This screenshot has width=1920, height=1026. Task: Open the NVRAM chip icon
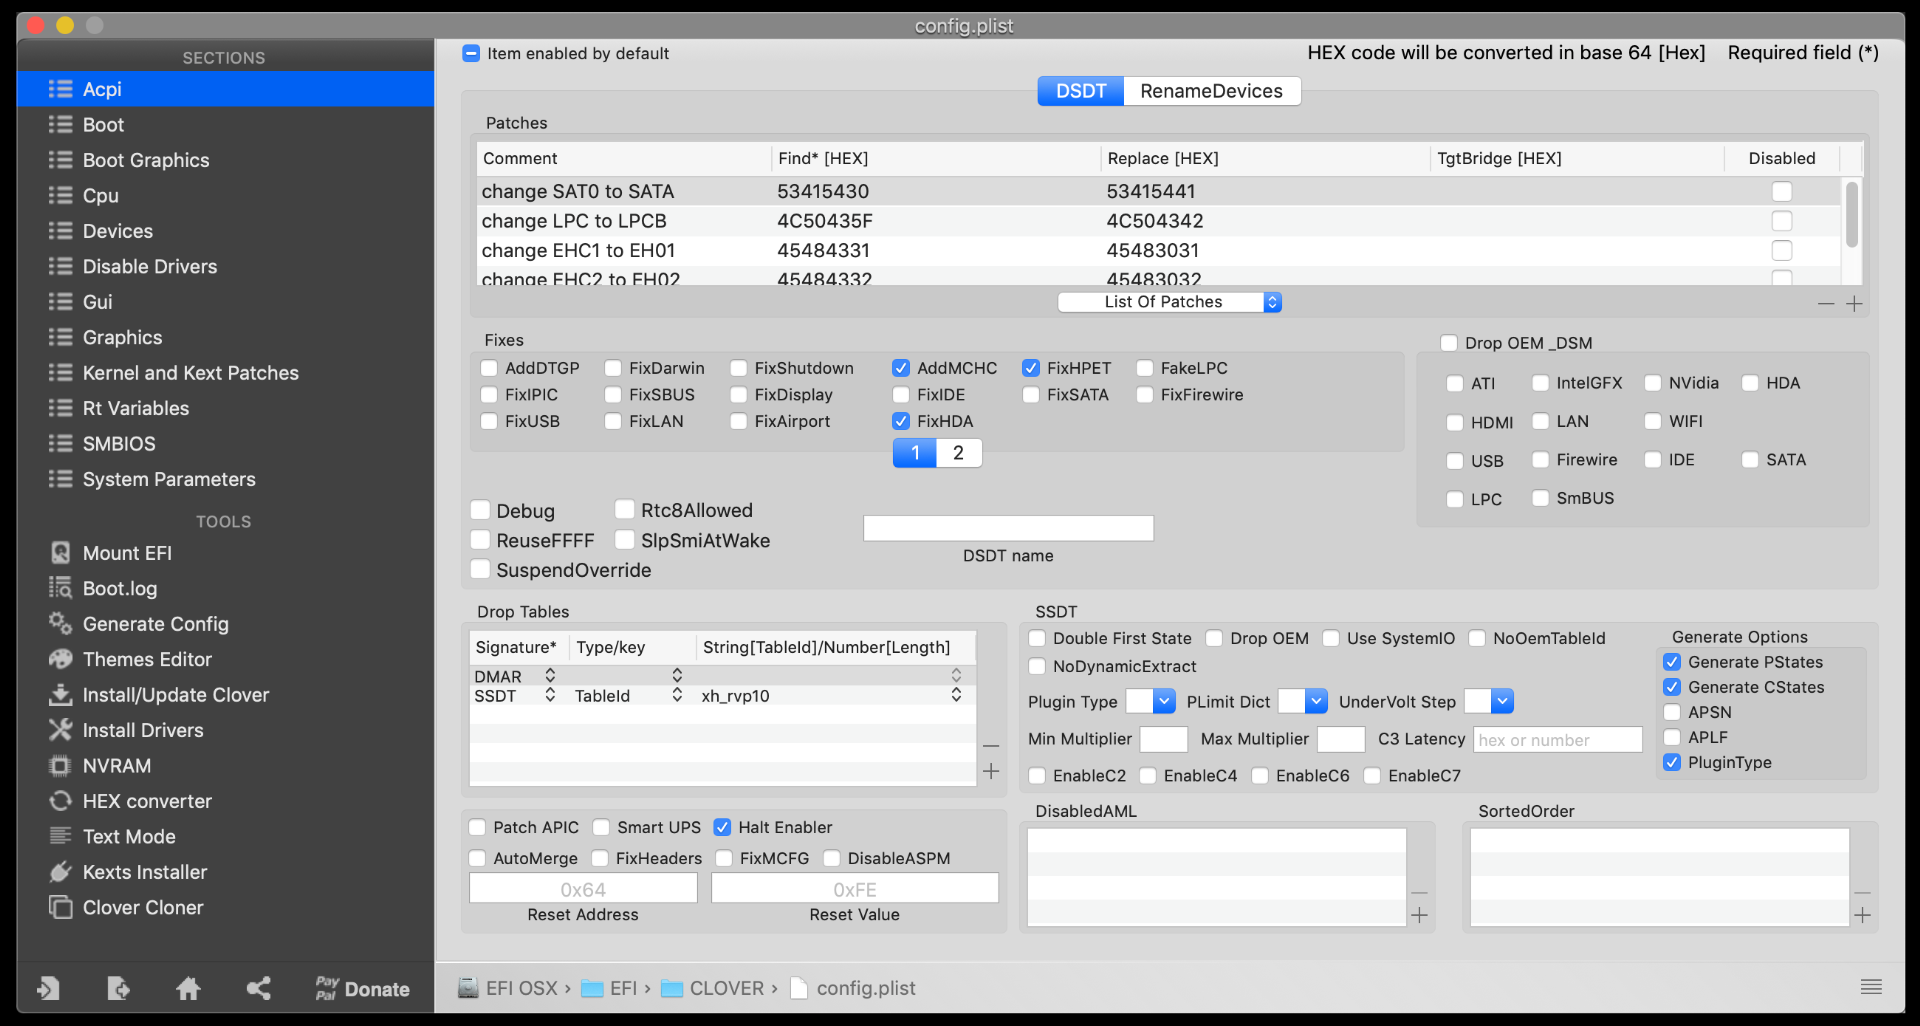tap(61, 766)
